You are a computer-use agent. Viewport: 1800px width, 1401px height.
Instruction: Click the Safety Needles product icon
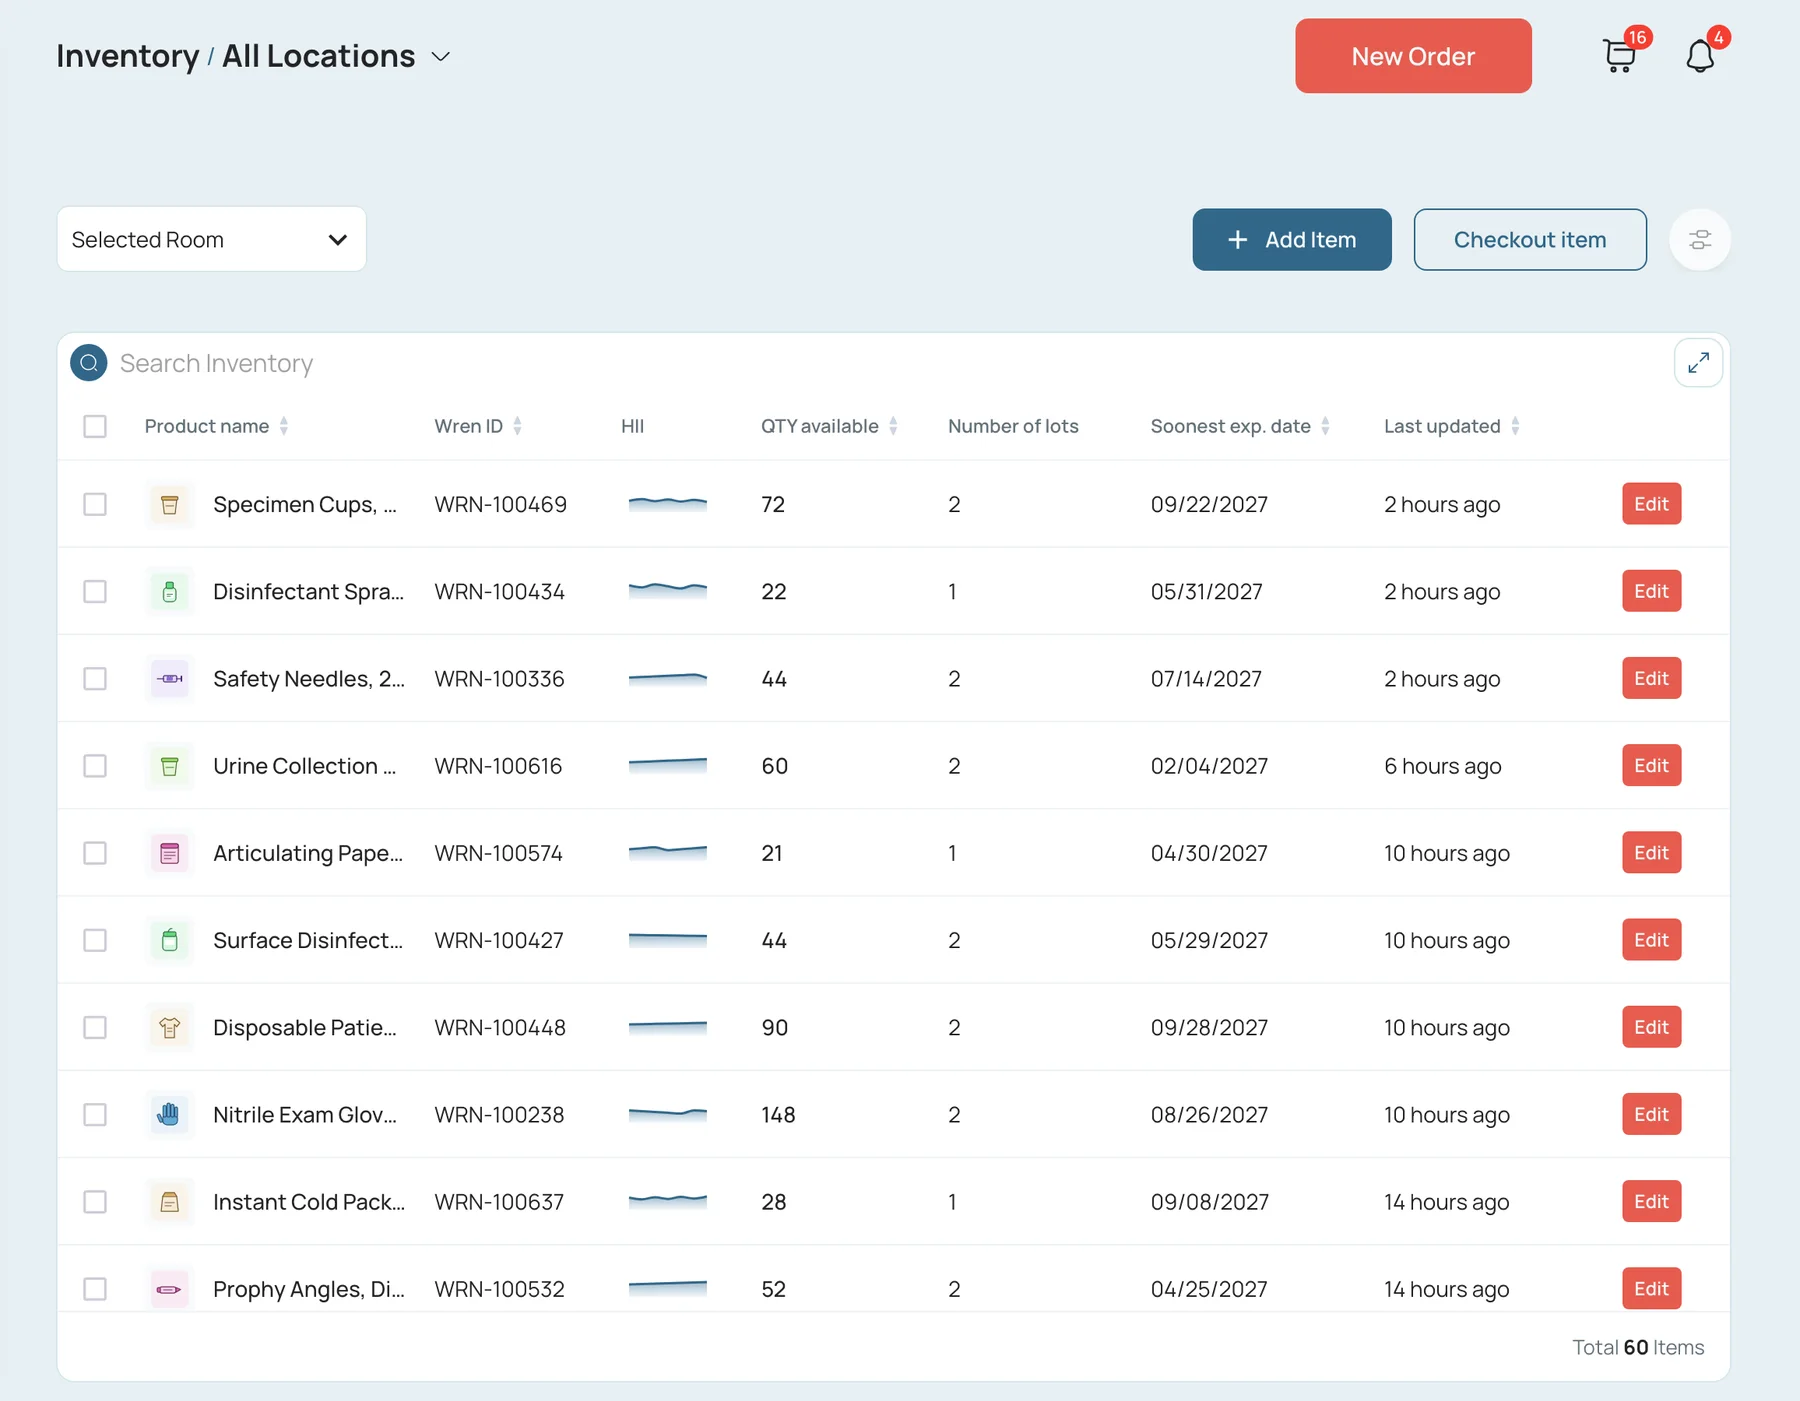(170, 678)
